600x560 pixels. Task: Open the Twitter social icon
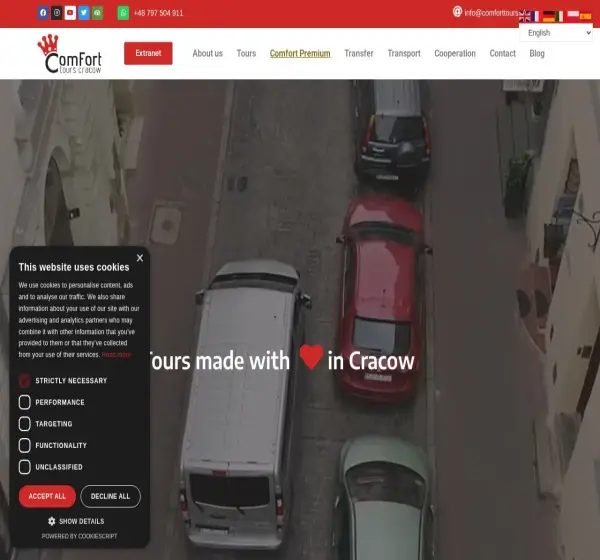coord(84,13)
